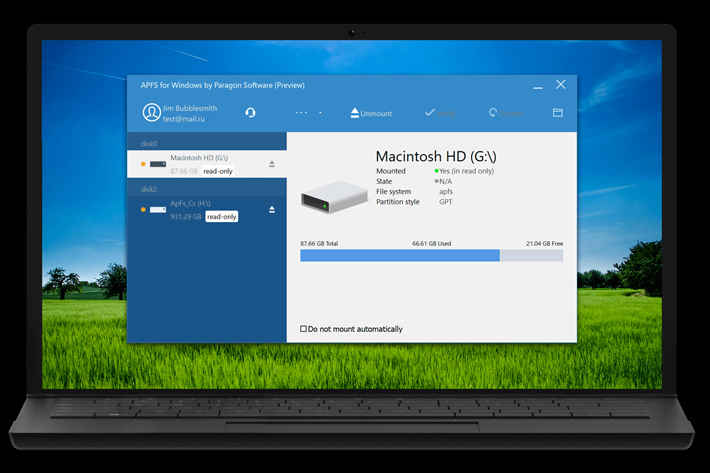Click the read-only badge on Macintosh HD
Image resolution: width=710 pixels, height=473 pixels.
point(219,172)
